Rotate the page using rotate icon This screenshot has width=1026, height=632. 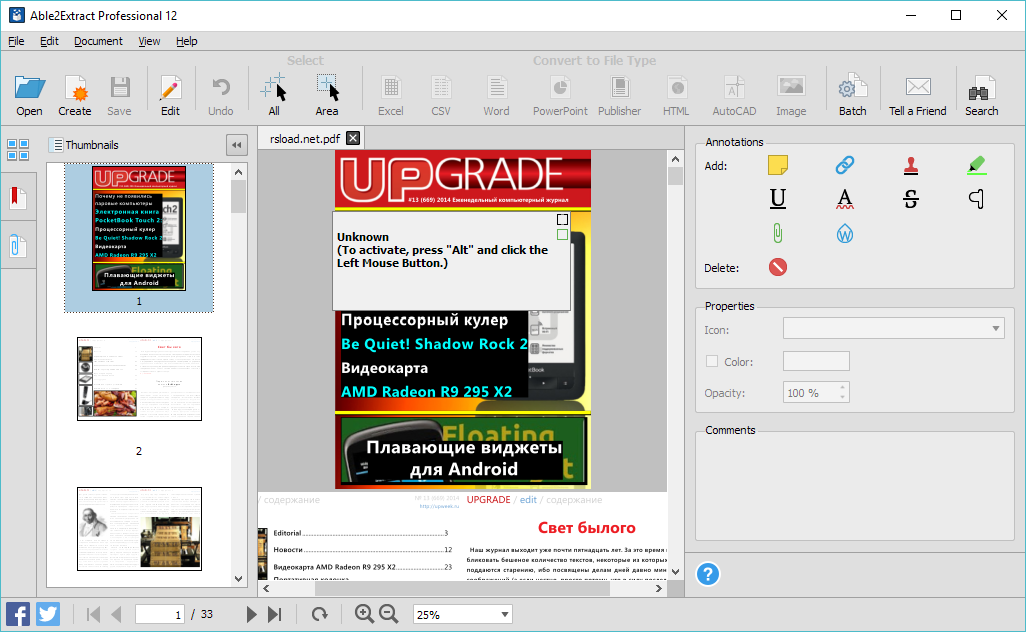(x=319, y=614)
